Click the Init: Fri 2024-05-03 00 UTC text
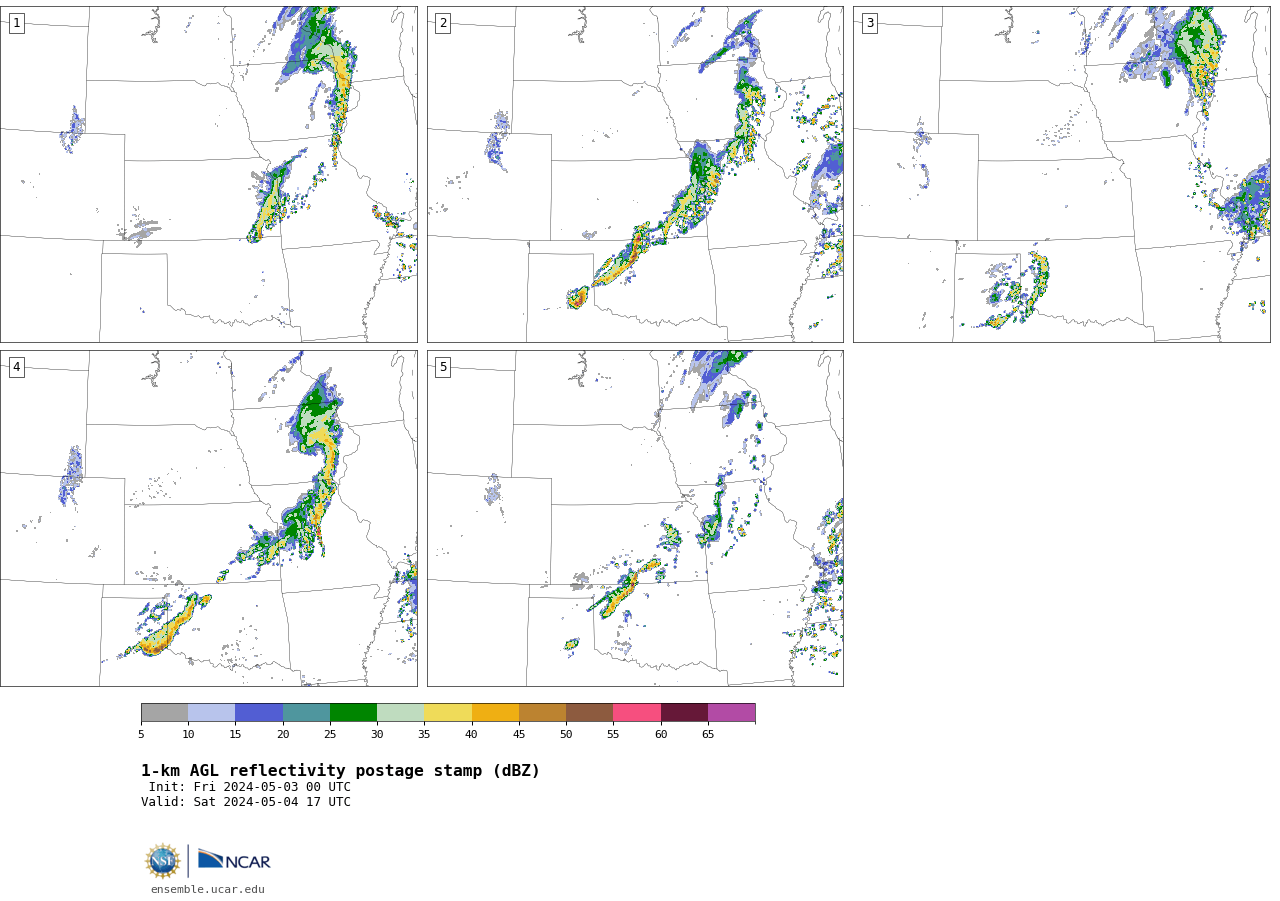The image size is (1280, 901). (x=250, y=787)
